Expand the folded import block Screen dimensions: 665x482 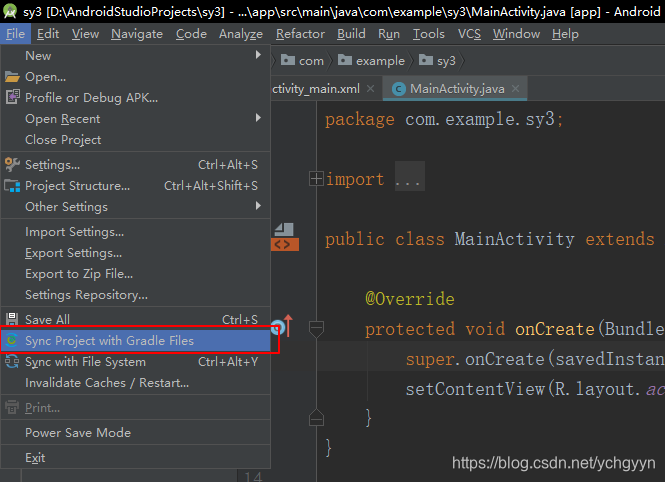click(x=316, y=178)
